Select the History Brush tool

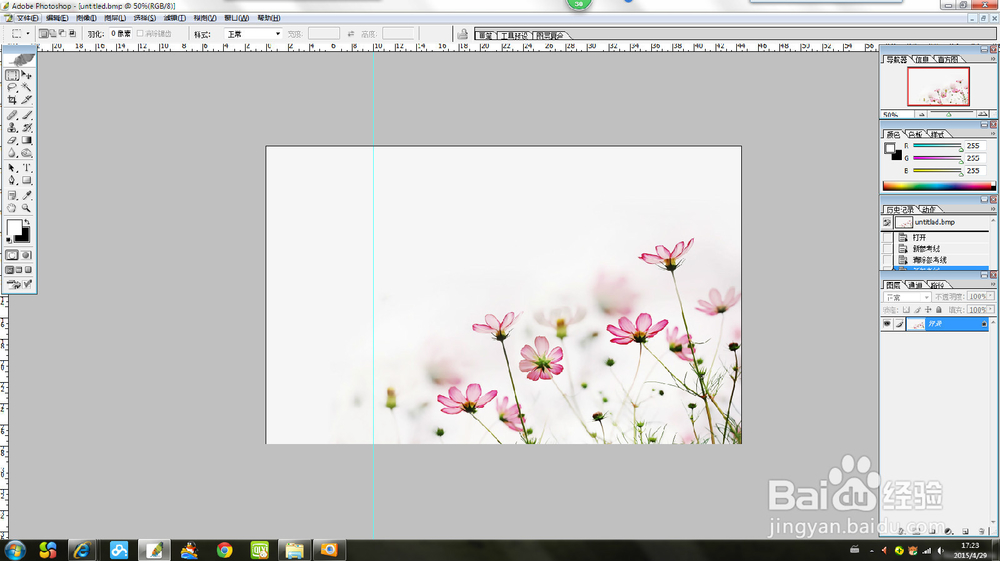point(27,128)
